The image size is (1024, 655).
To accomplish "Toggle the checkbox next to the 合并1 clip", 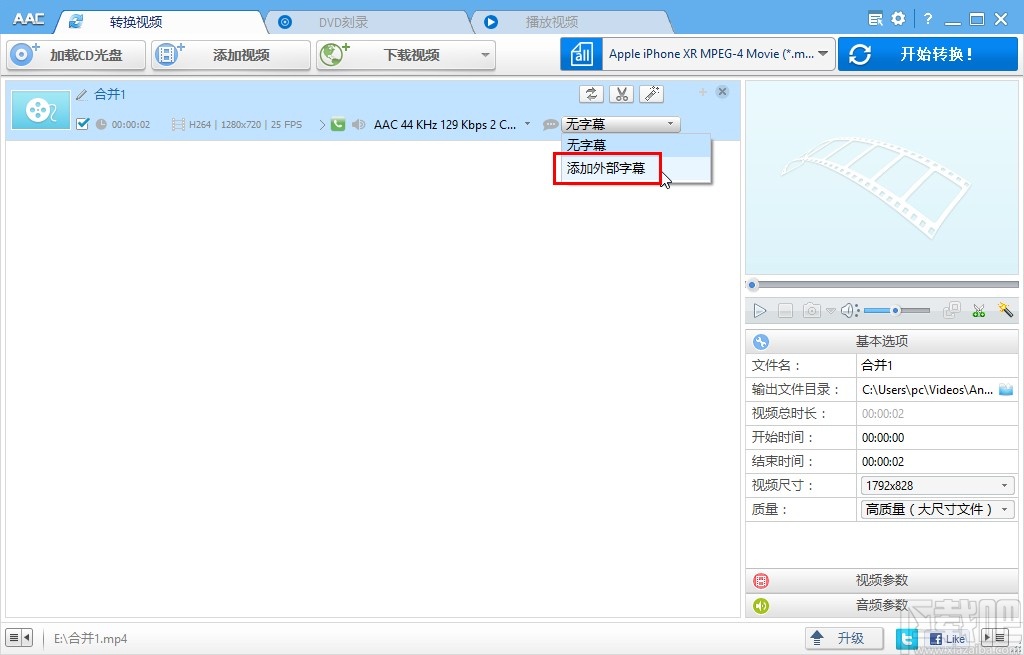I will 85,124.
